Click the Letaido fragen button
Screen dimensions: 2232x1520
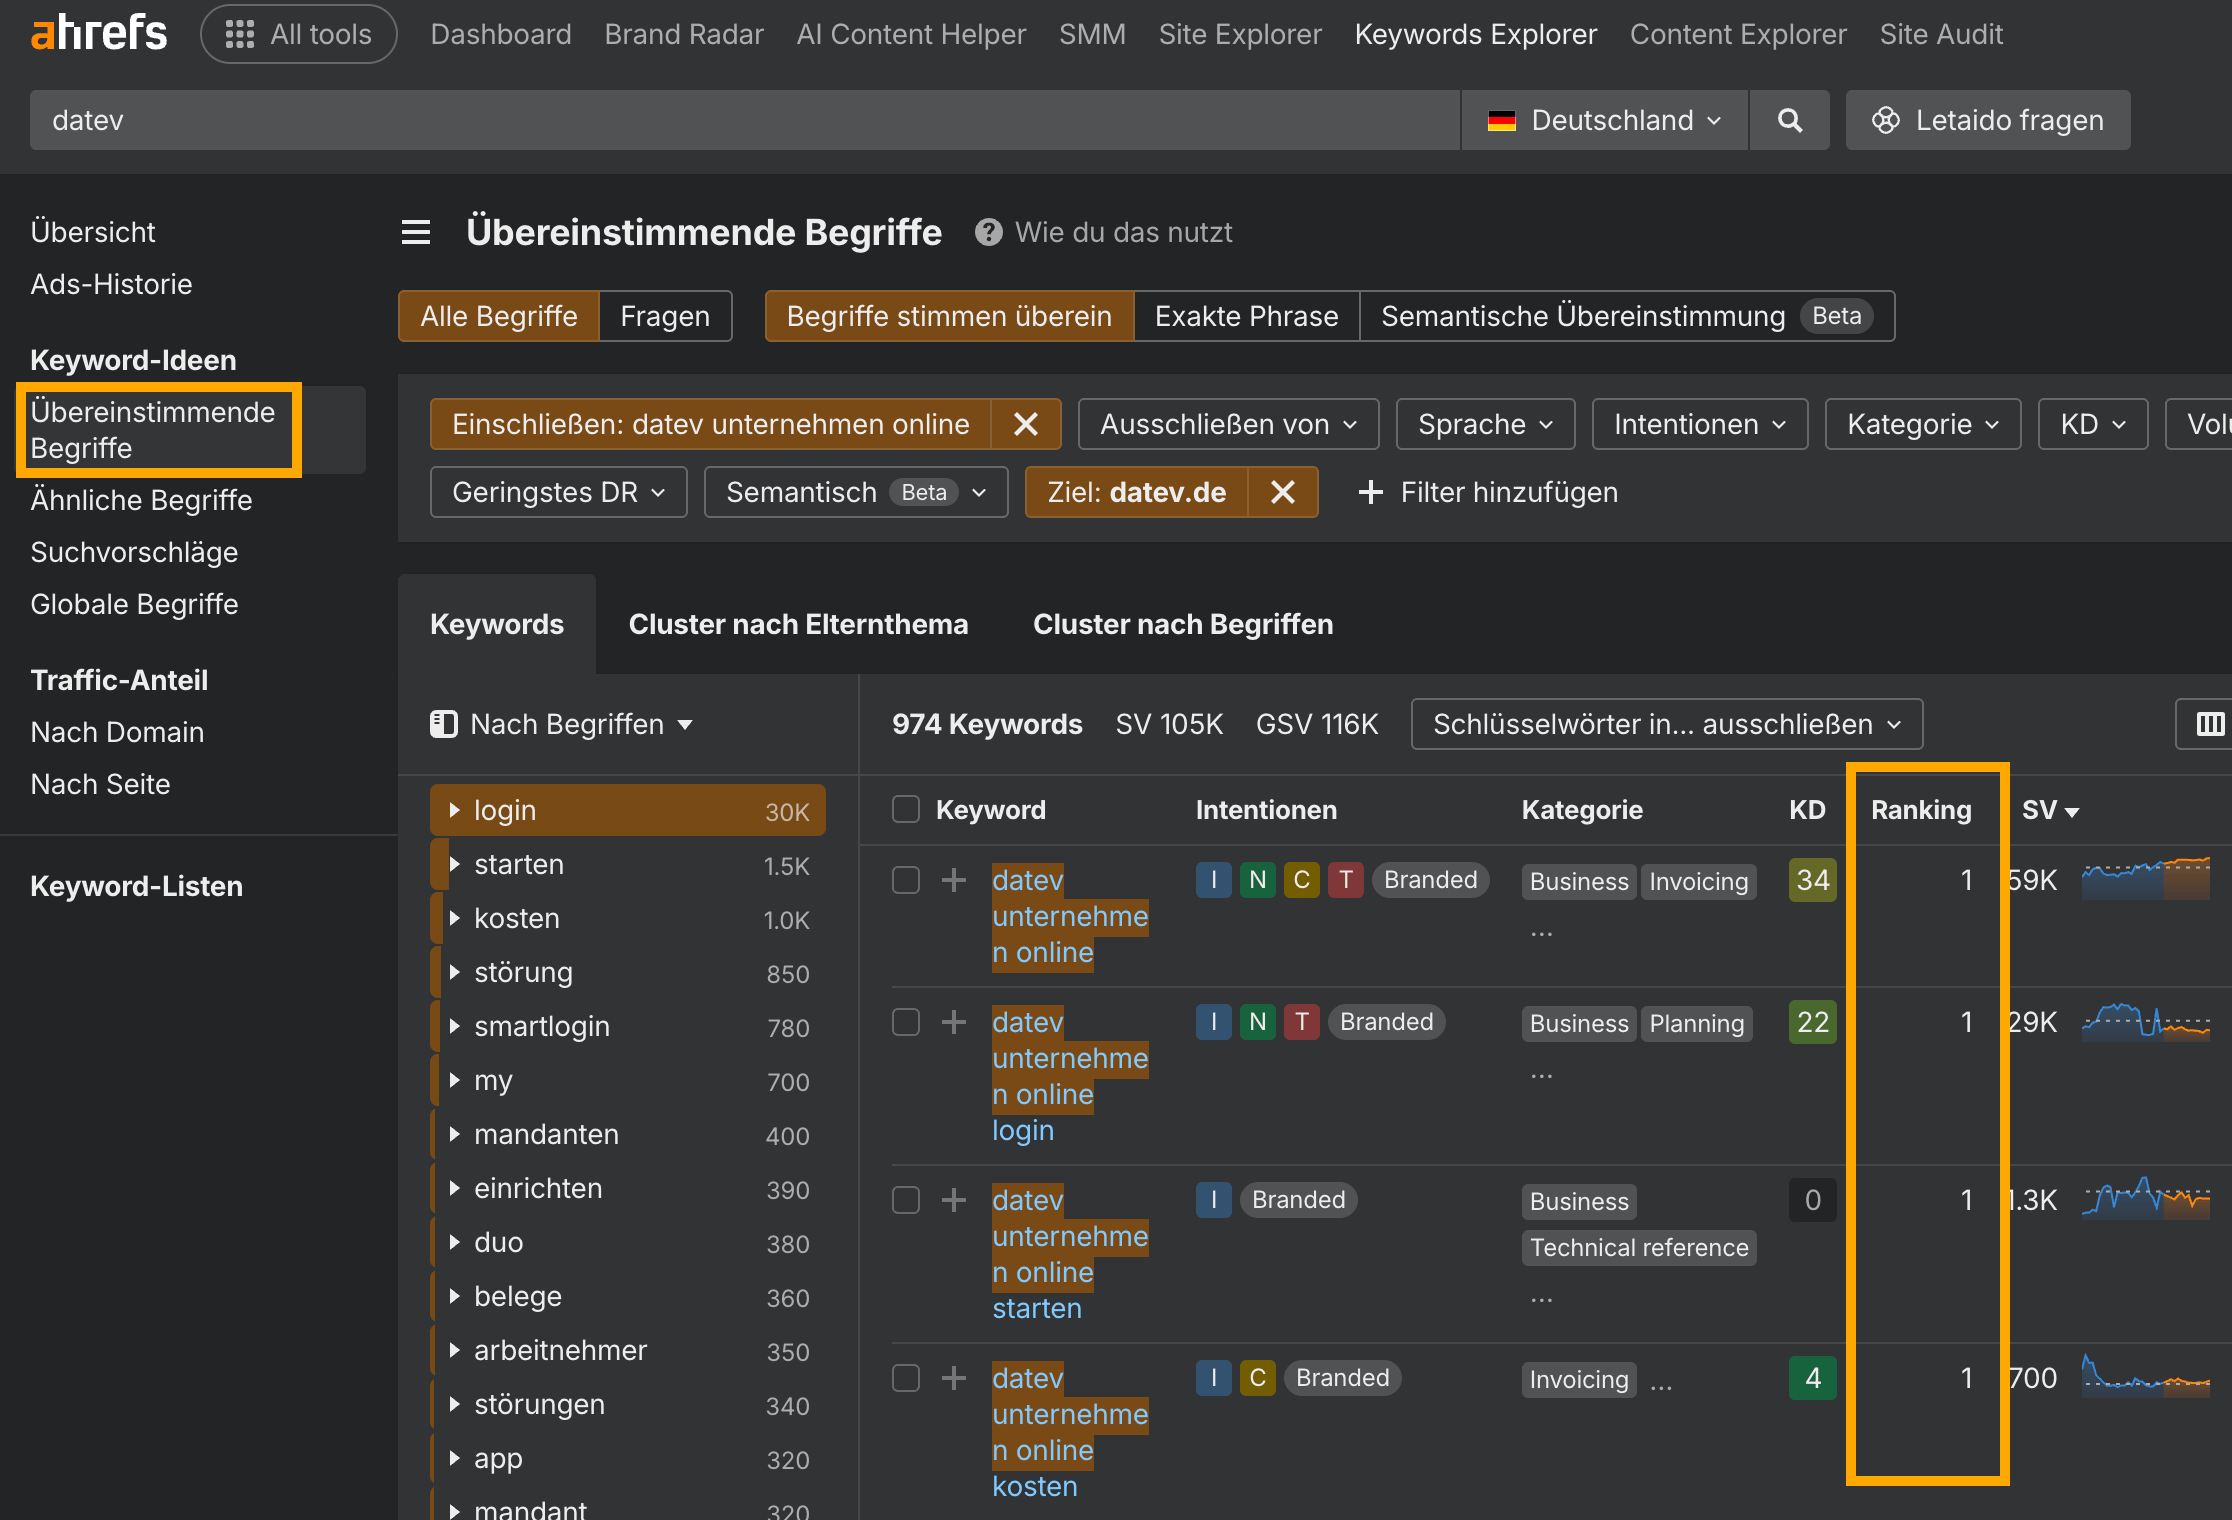[1988, 120]
